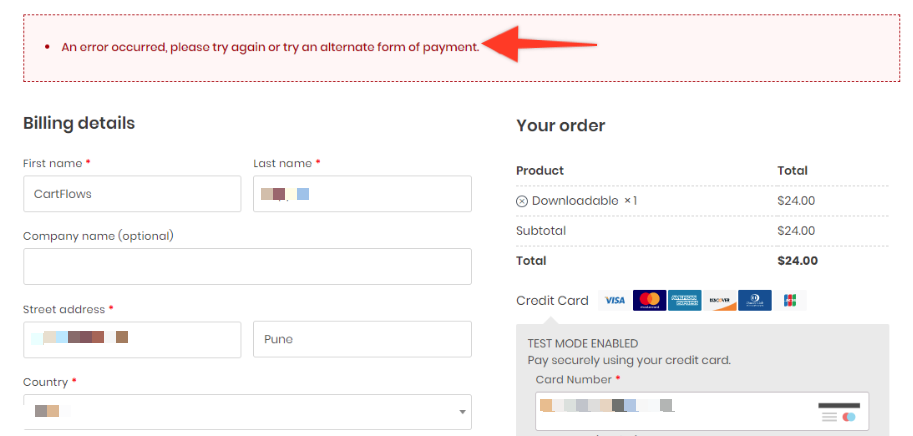Click the Diners Club logo
Viewport: 913px width, 436px height.
(755, 300)
